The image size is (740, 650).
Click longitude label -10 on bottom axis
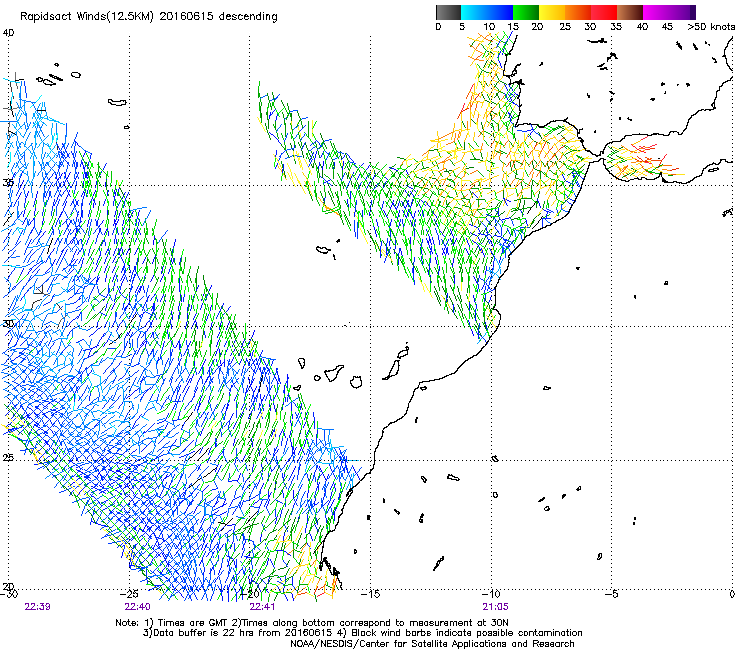pyautogui.click(x=491, y=594)
